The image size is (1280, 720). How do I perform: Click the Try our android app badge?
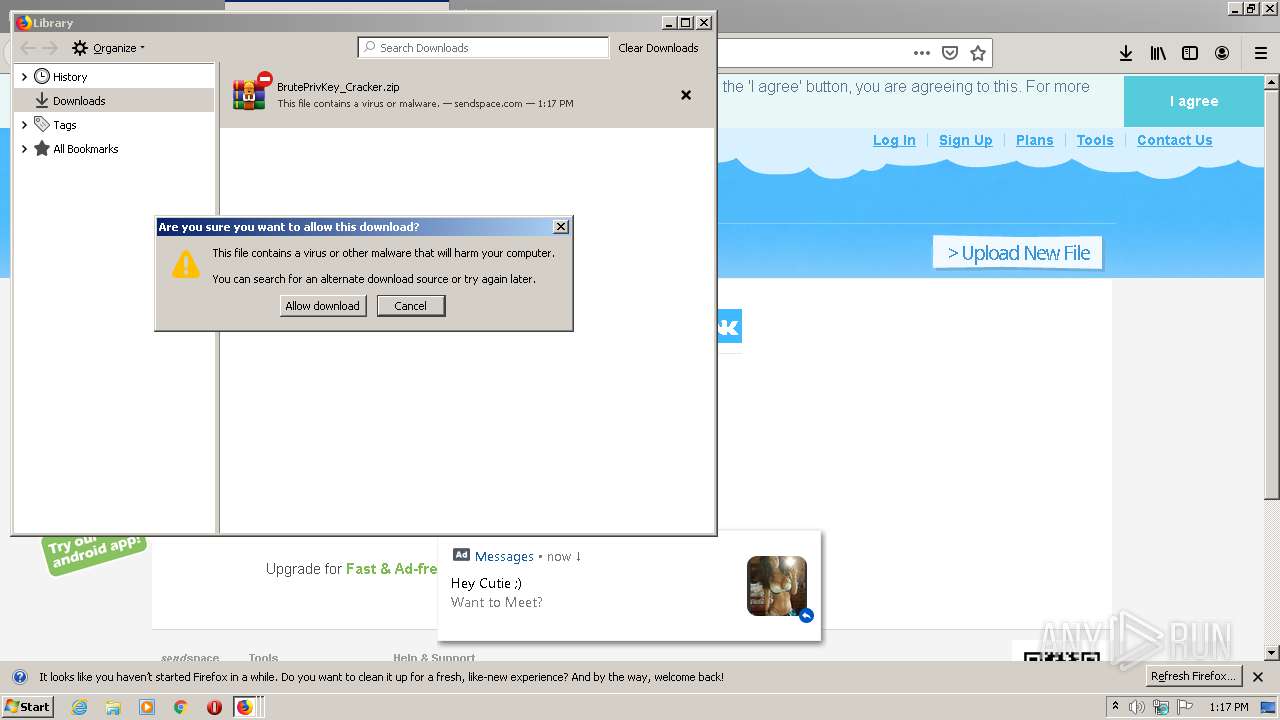coord(95,553)
